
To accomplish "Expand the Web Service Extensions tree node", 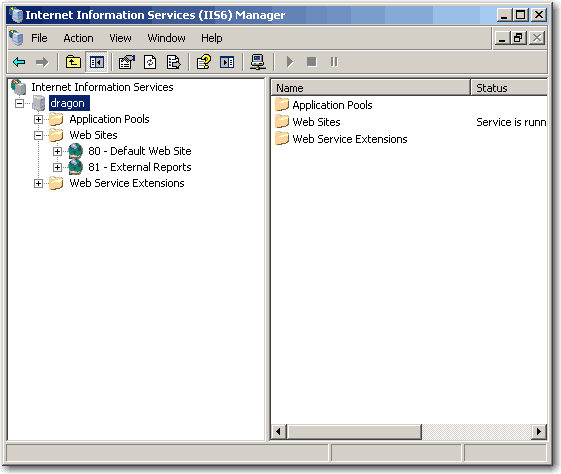I will tap(38, 183).
